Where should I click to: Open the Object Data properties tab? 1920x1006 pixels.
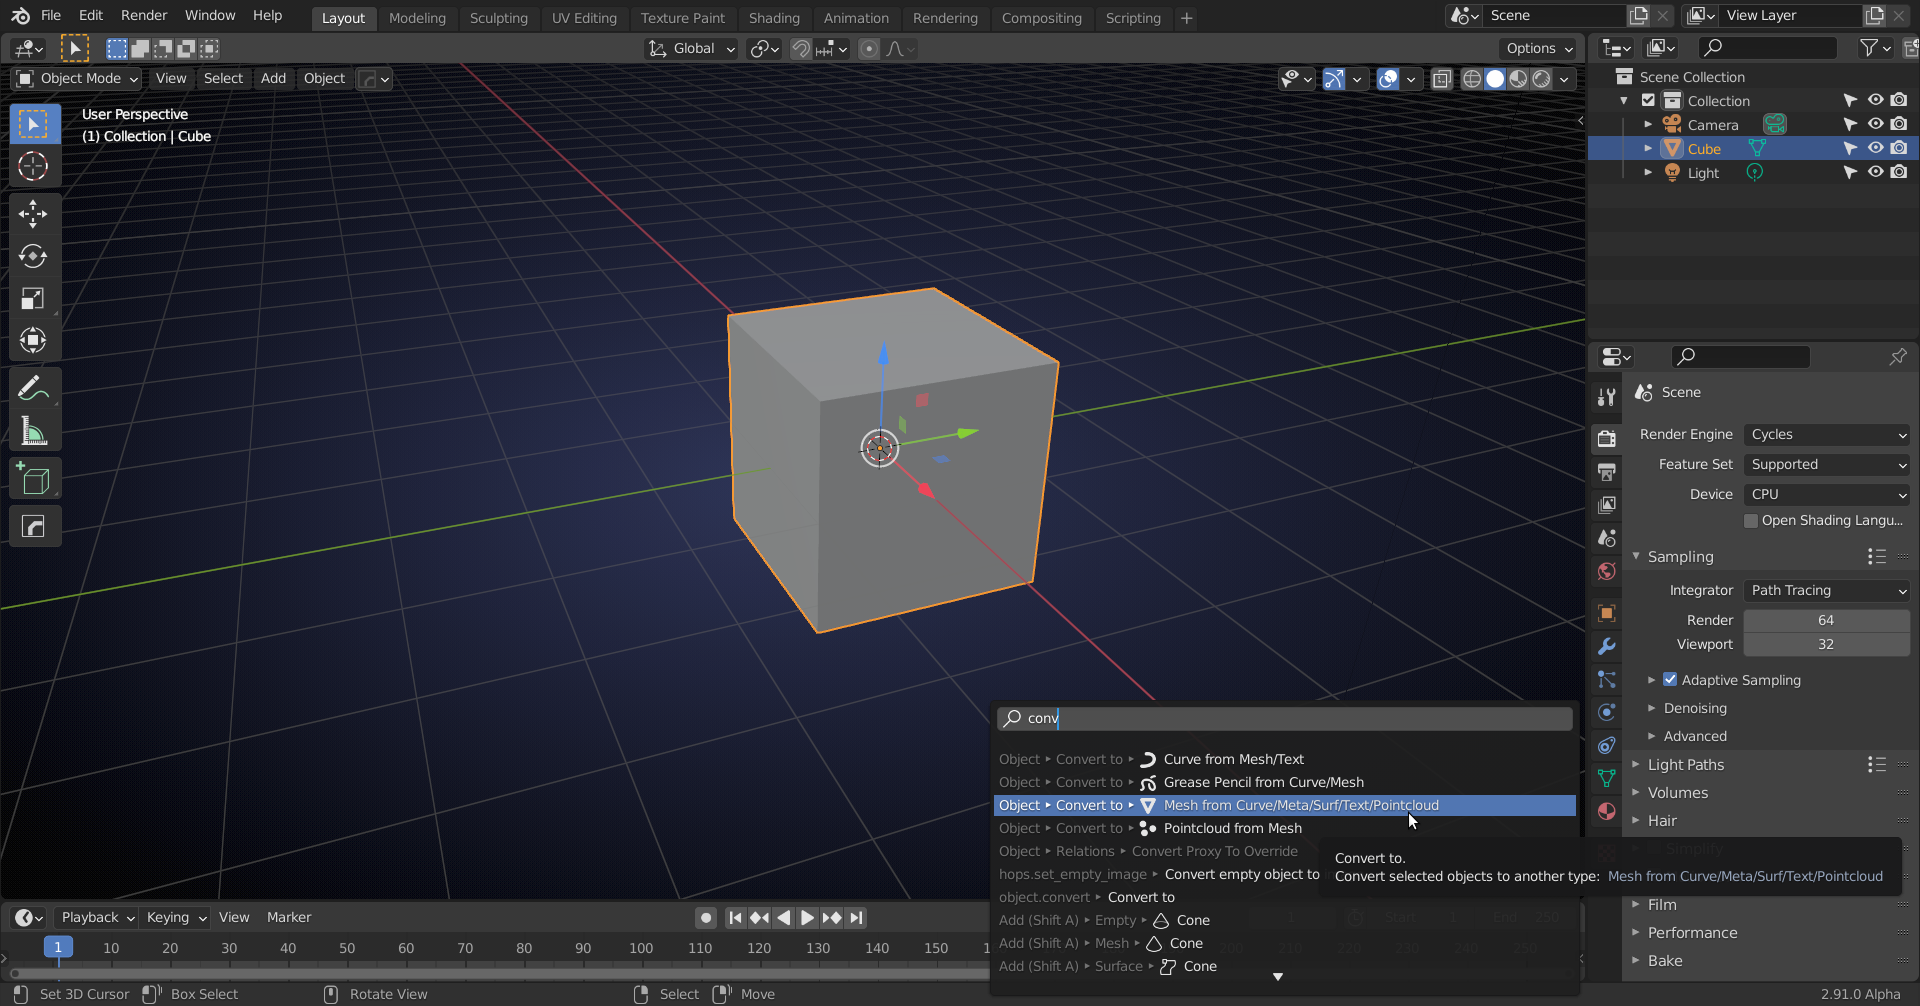pos(1607,778)
